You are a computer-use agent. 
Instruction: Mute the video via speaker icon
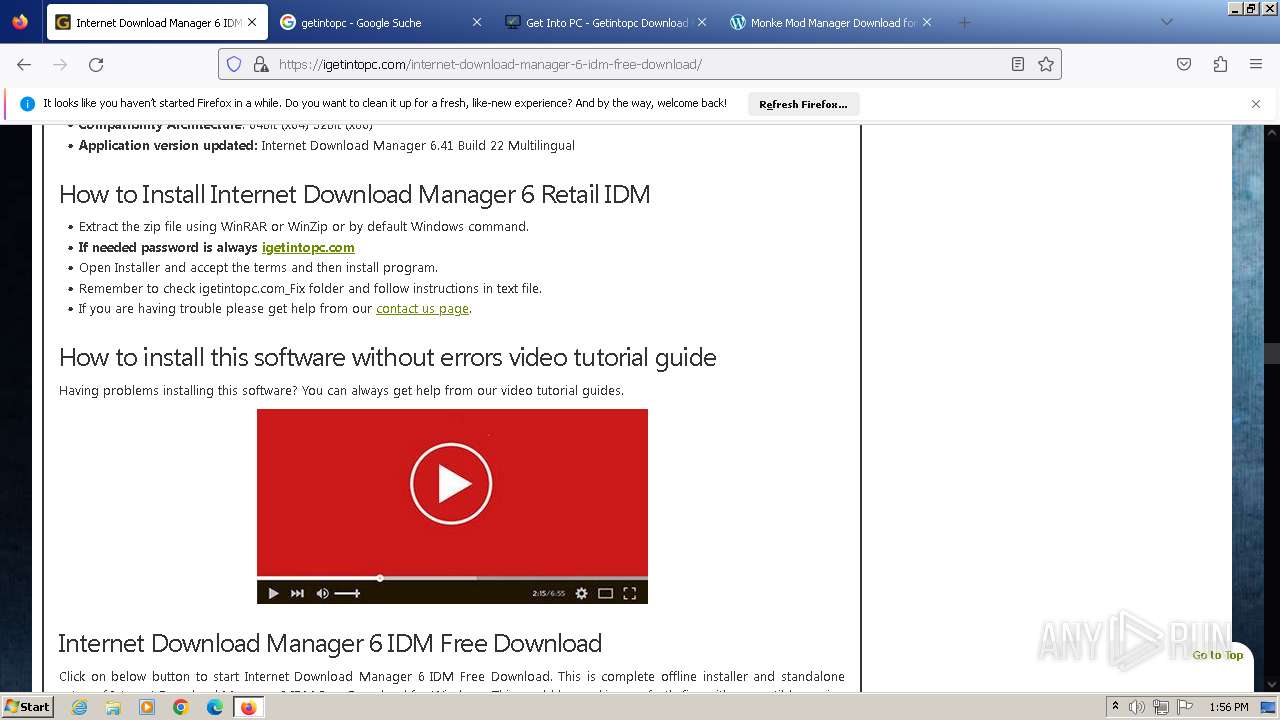(x=322, y=593)
